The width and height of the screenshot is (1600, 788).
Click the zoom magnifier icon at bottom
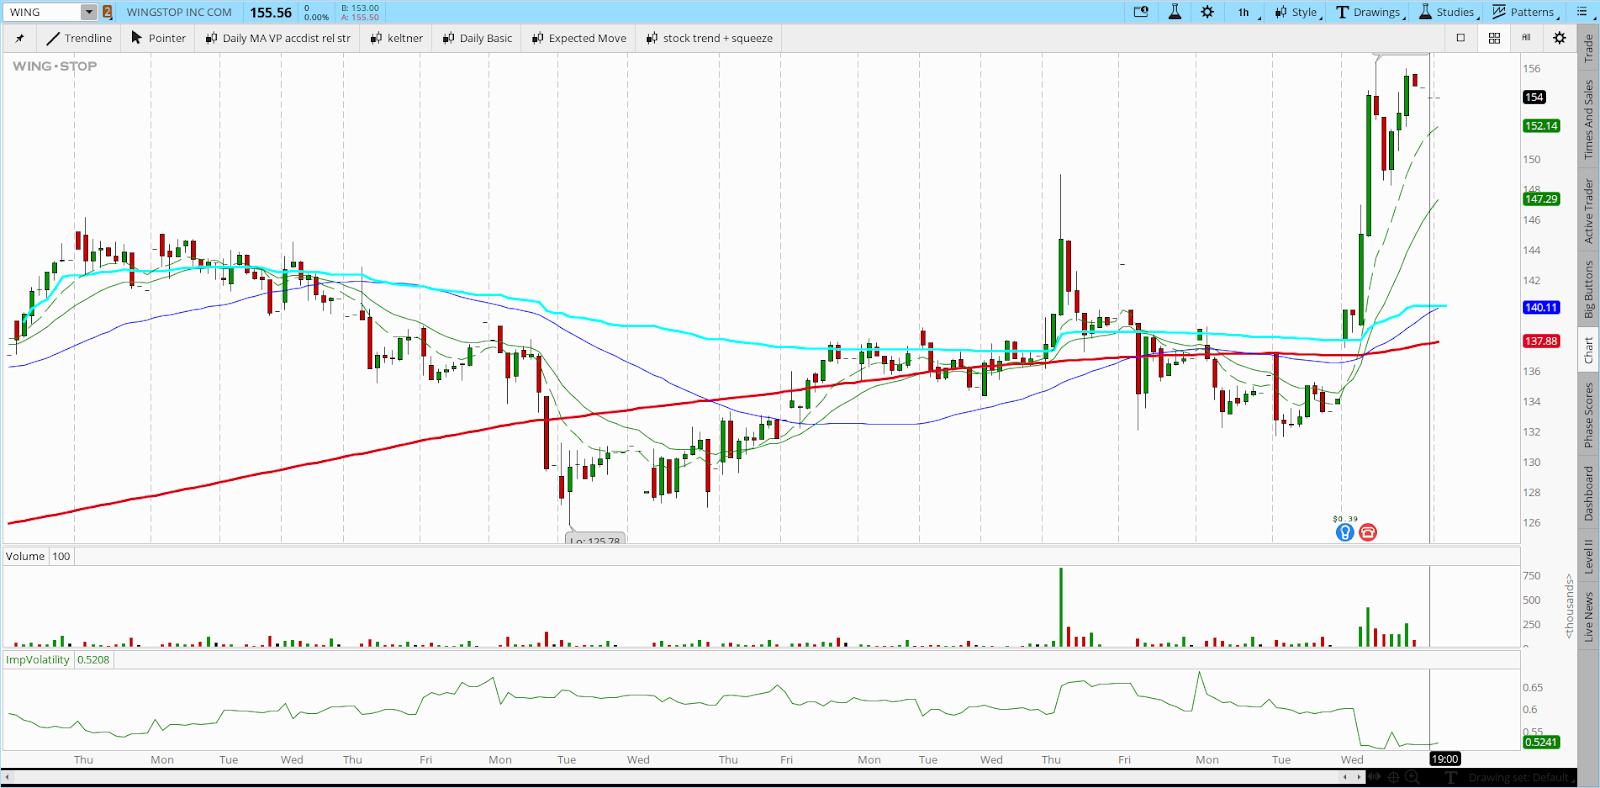click(1412, 777)
